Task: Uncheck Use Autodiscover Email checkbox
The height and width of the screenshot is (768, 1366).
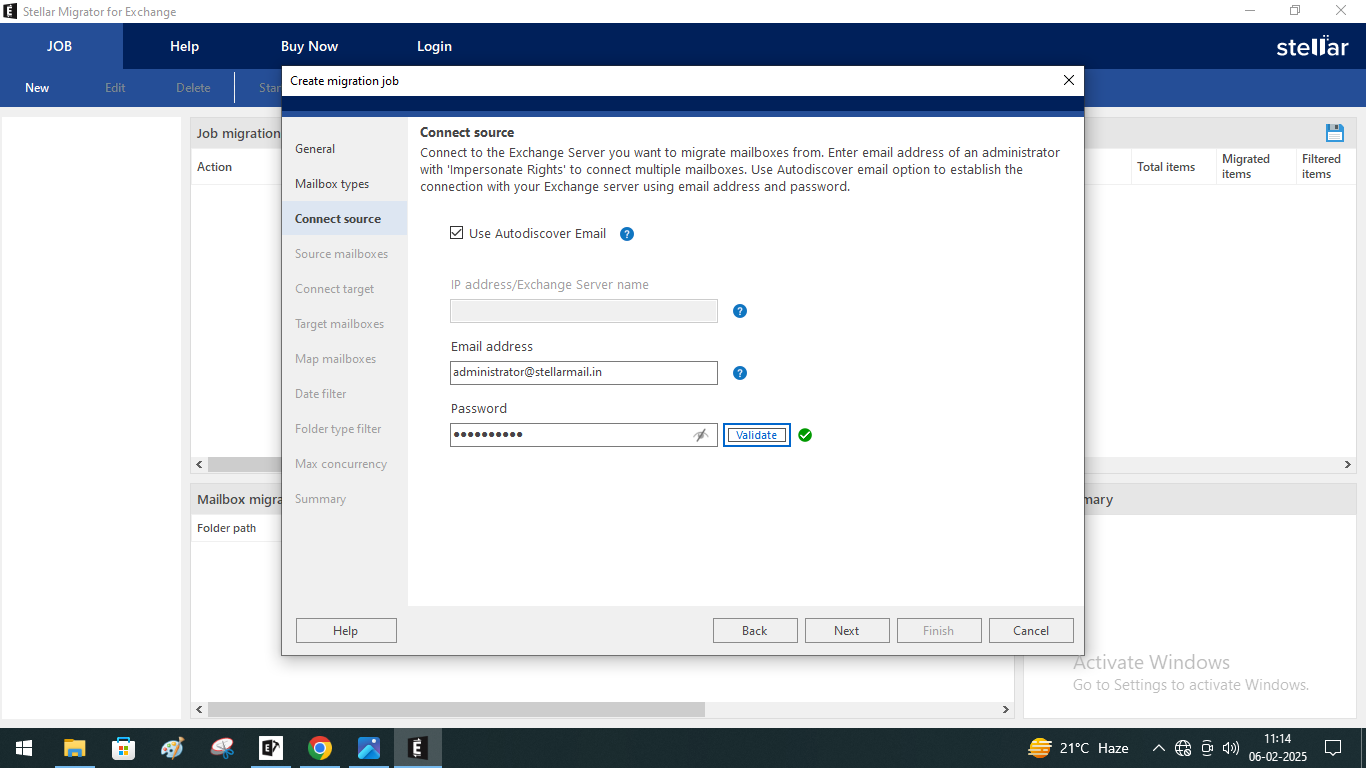Action: pyautogui.click(x=457, y=233)
